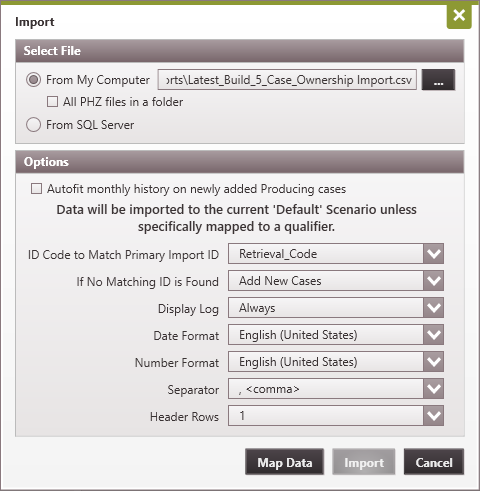Viewport: 480px width, 491px height.
Task: Open the Separator dropdown arrow
Action: (x=434, y=389)
